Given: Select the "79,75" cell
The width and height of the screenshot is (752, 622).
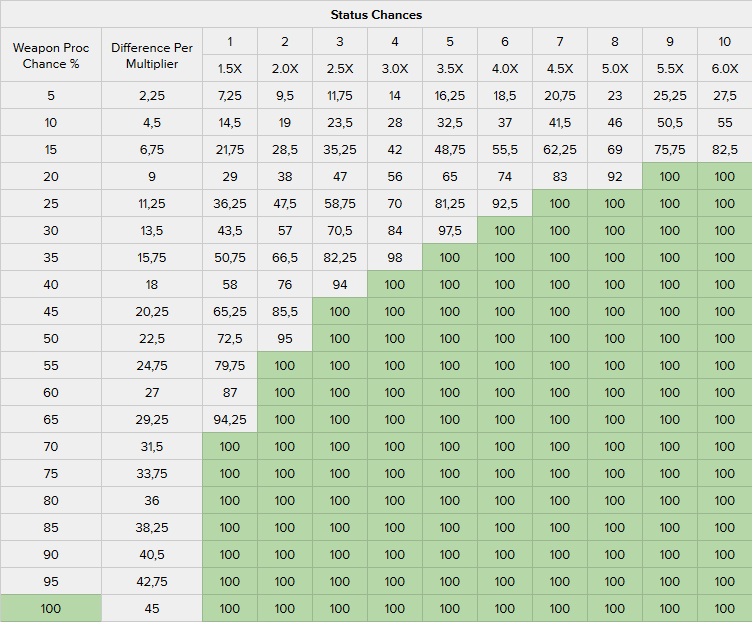Looking at the screenshot, I should (x=230, y=365).
